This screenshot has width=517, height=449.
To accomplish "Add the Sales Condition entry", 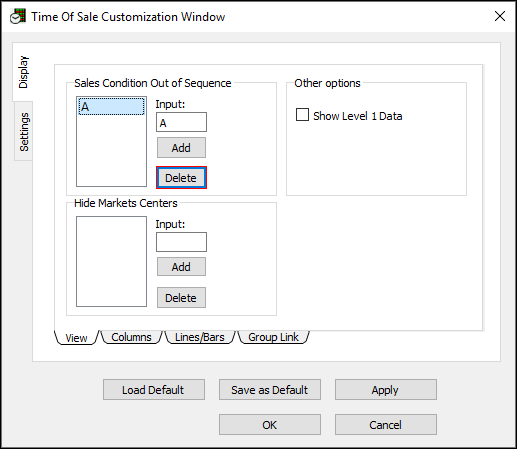I will (x=181, y=148).
